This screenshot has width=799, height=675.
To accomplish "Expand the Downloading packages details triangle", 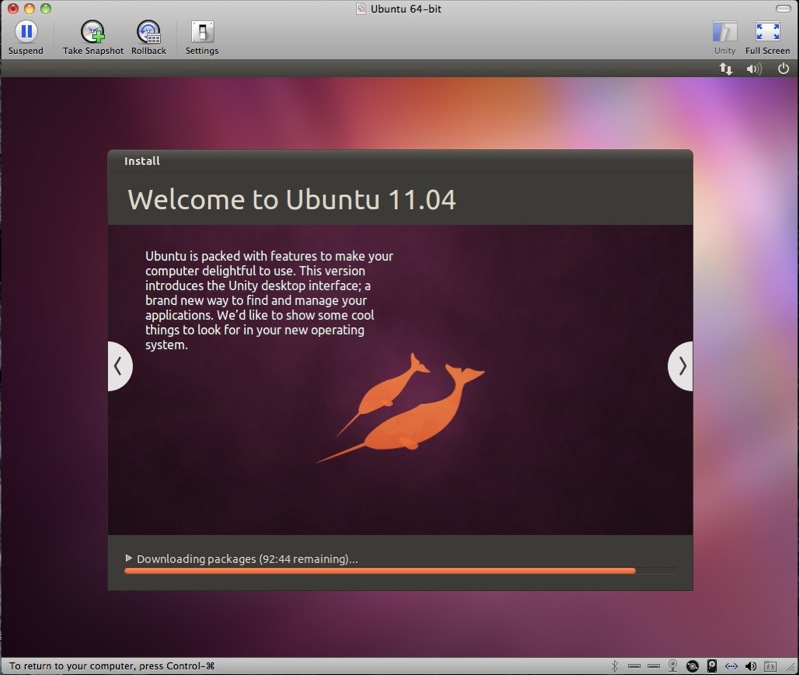I will [129, 558].
